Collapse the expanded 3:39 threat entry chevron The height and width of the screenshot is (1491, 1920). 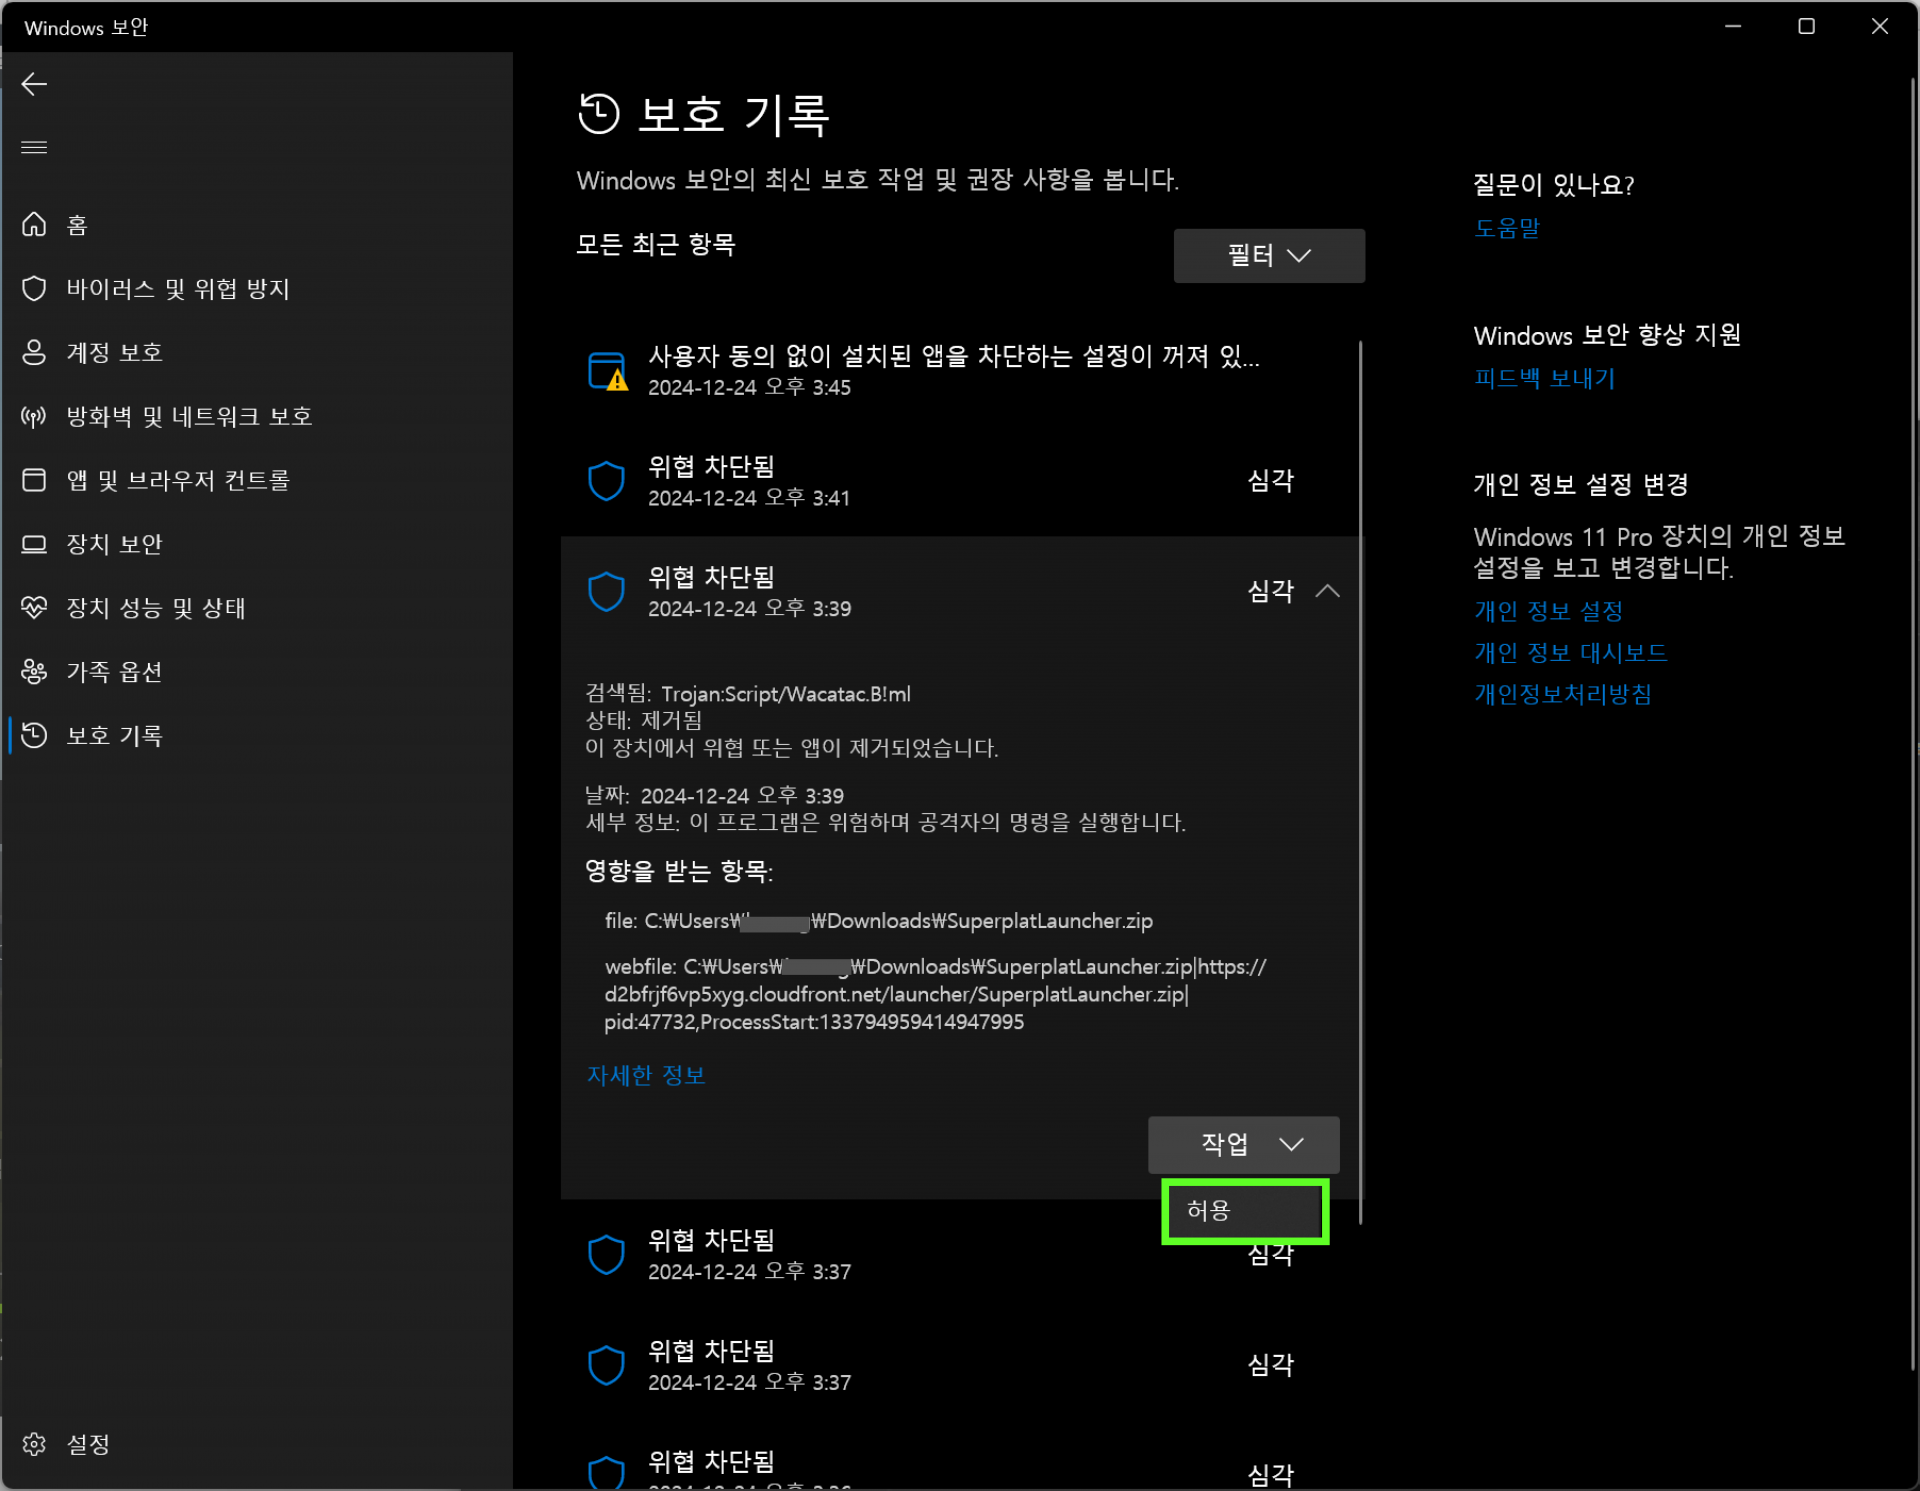pyautogui.click(x=1327, y=592)
